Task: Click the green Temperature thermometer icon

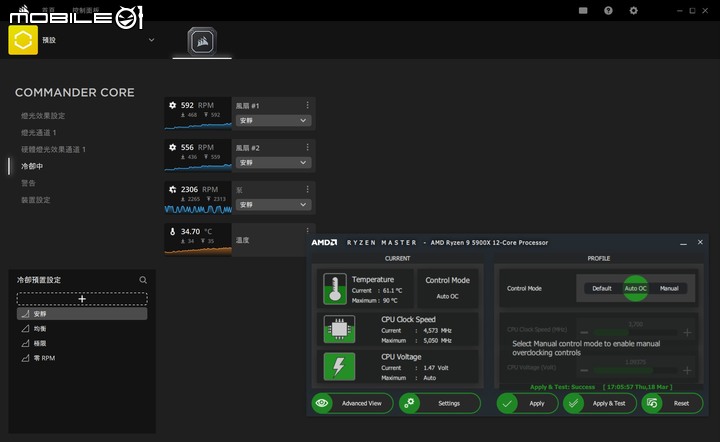Action: click(x=335, y=289)
